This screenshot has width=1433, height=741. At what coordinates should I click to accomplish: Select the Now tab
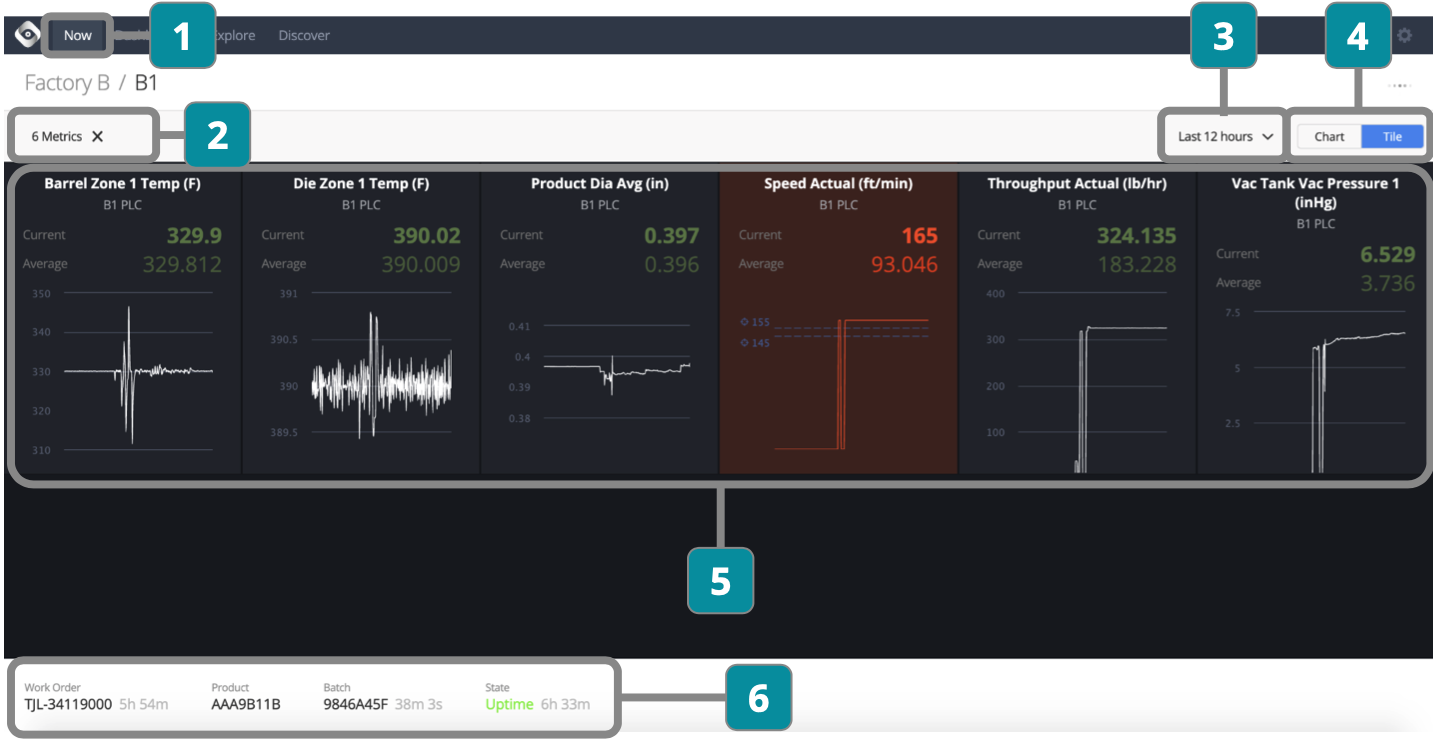[x=77, y=35]
